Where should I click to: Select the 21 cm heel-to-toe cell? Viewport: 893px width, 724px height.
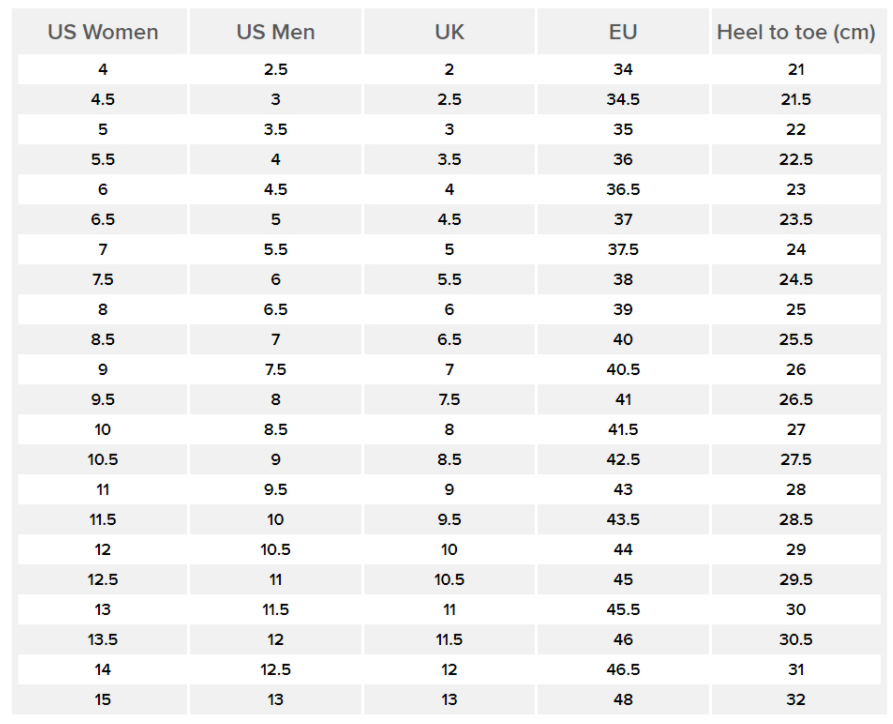pyautogui.click(x=796, y=69)
